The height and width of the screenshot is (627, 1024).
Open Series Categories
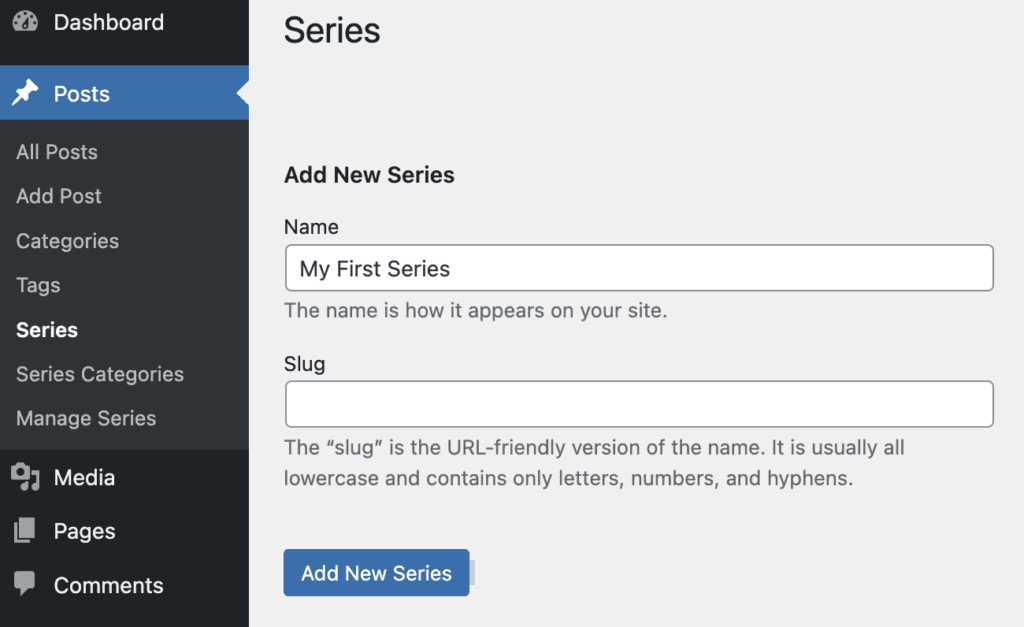(x=99, y=374)
